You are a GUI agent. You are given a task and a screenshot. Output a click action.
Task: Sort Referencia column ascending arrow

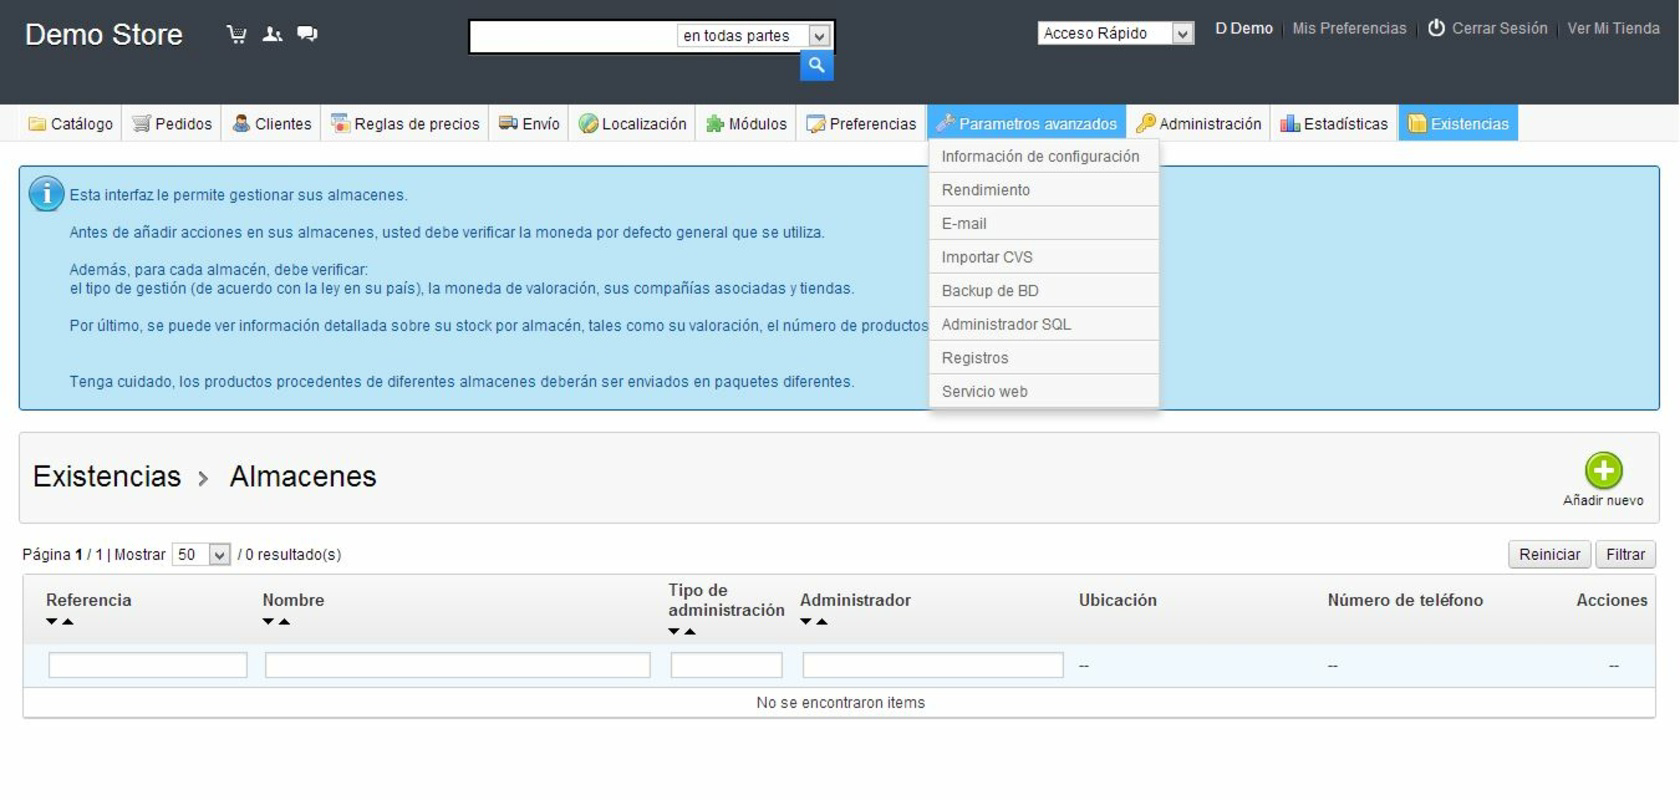click(x=68, y=622)
